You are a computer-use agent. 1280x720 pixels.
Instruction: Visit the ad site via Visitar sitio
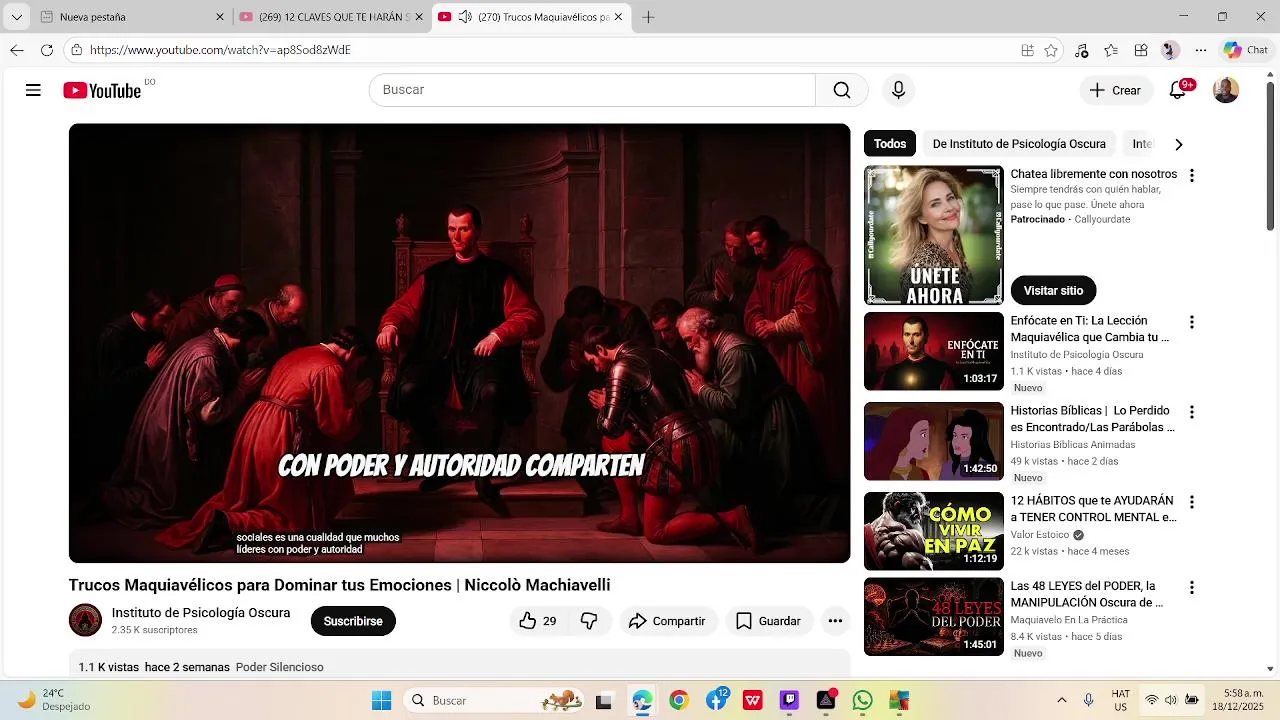pyautogui.click(x=1053, y=290)
